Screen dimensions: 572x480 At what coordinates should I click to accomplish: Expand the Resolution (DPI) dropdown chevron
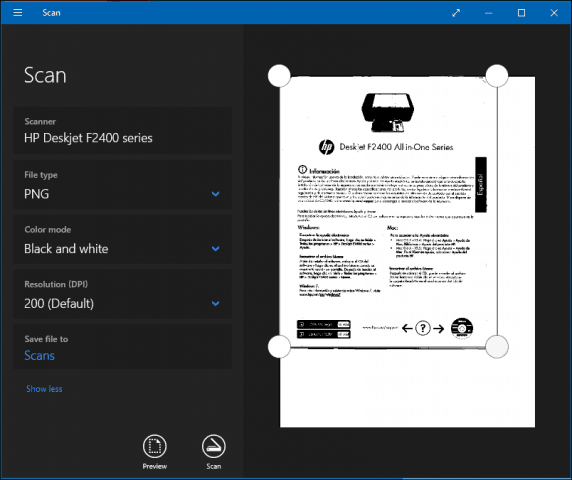pos(216,303)
